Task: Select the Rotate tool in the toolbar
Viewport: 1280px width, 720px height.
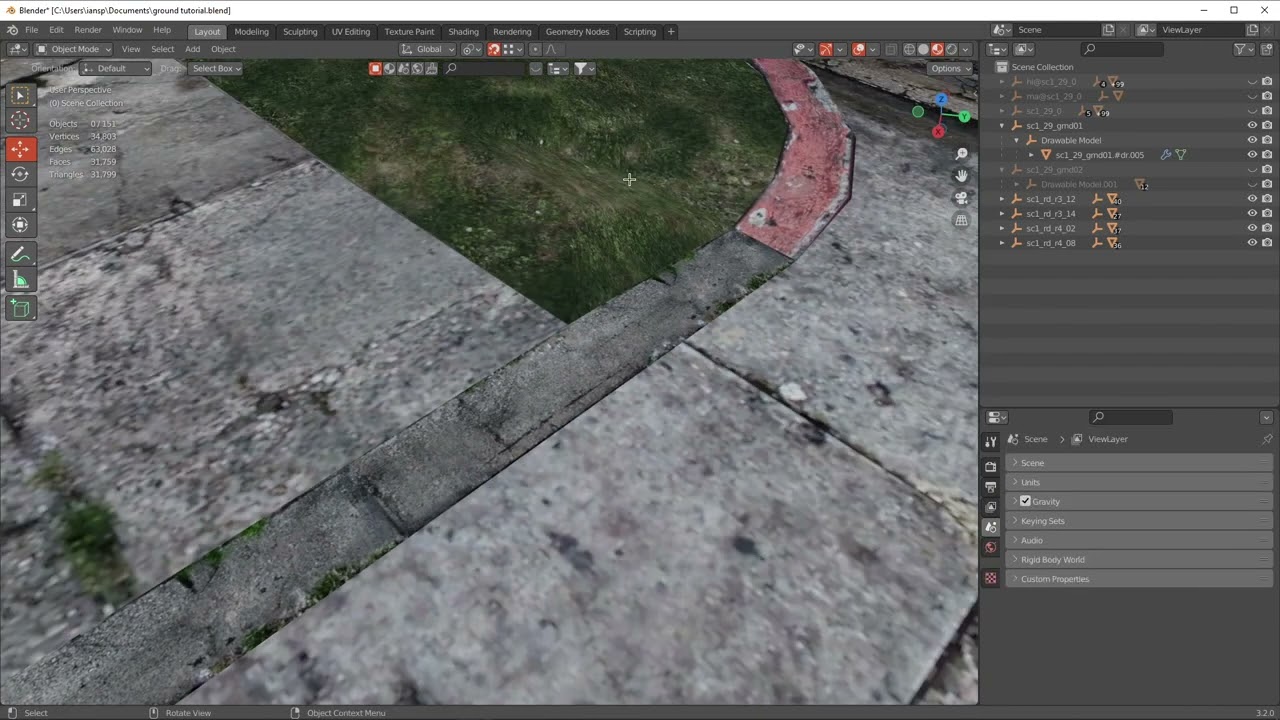Action: click(x=20, y=174)
